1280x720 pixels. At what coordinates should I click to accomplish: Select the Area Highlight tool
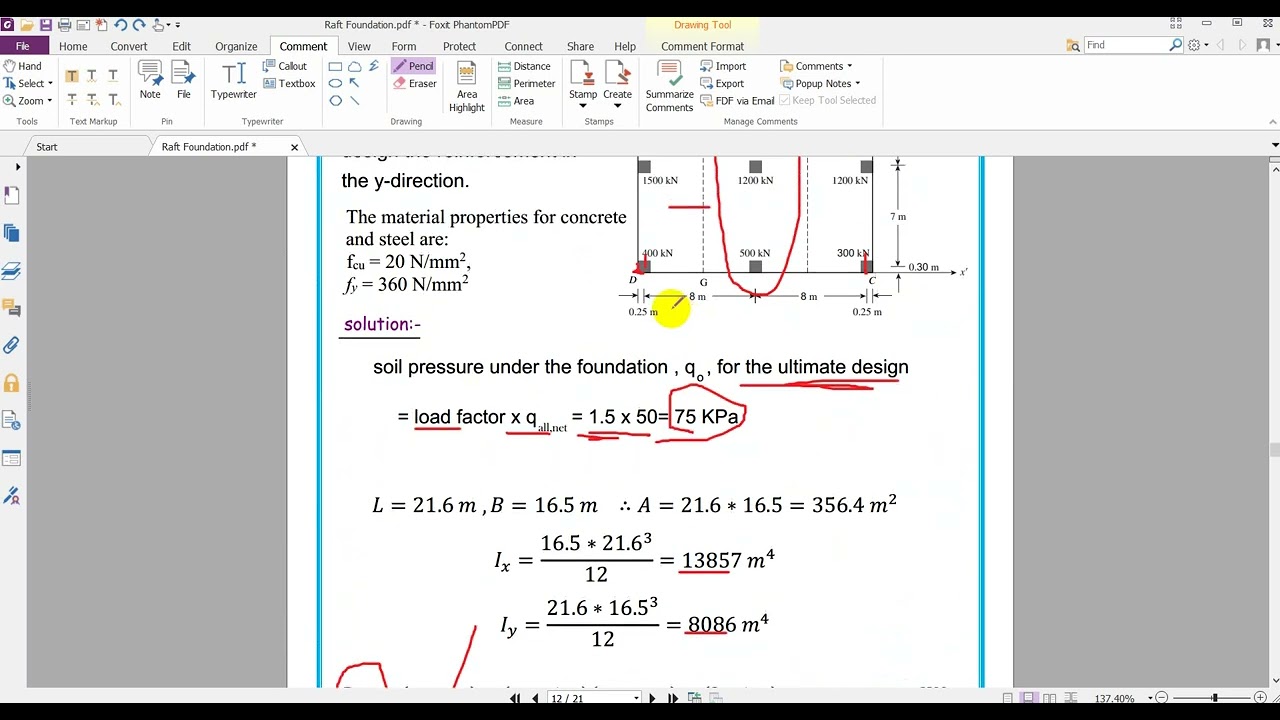[x=466, y=87]
